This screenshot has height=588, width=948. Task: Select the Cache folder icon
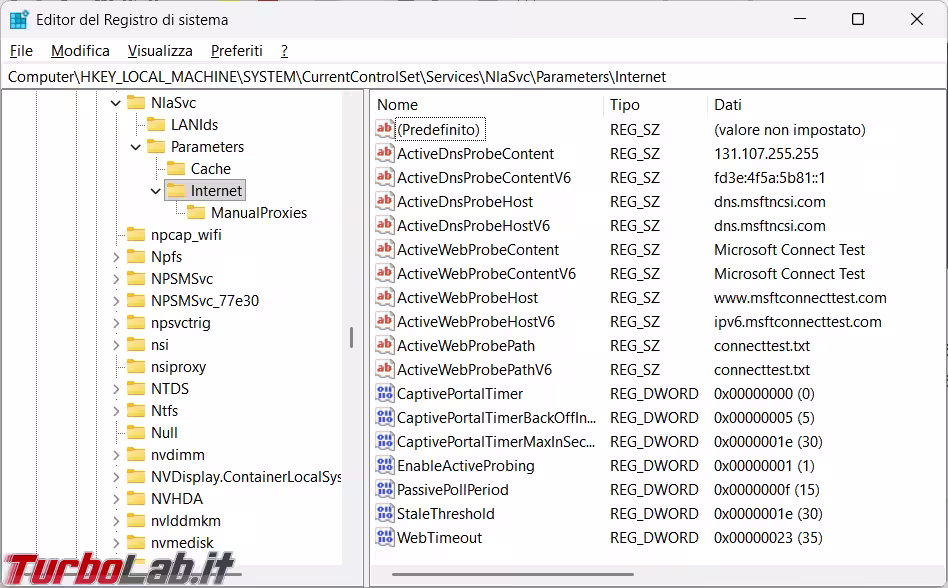click(176, 169)
